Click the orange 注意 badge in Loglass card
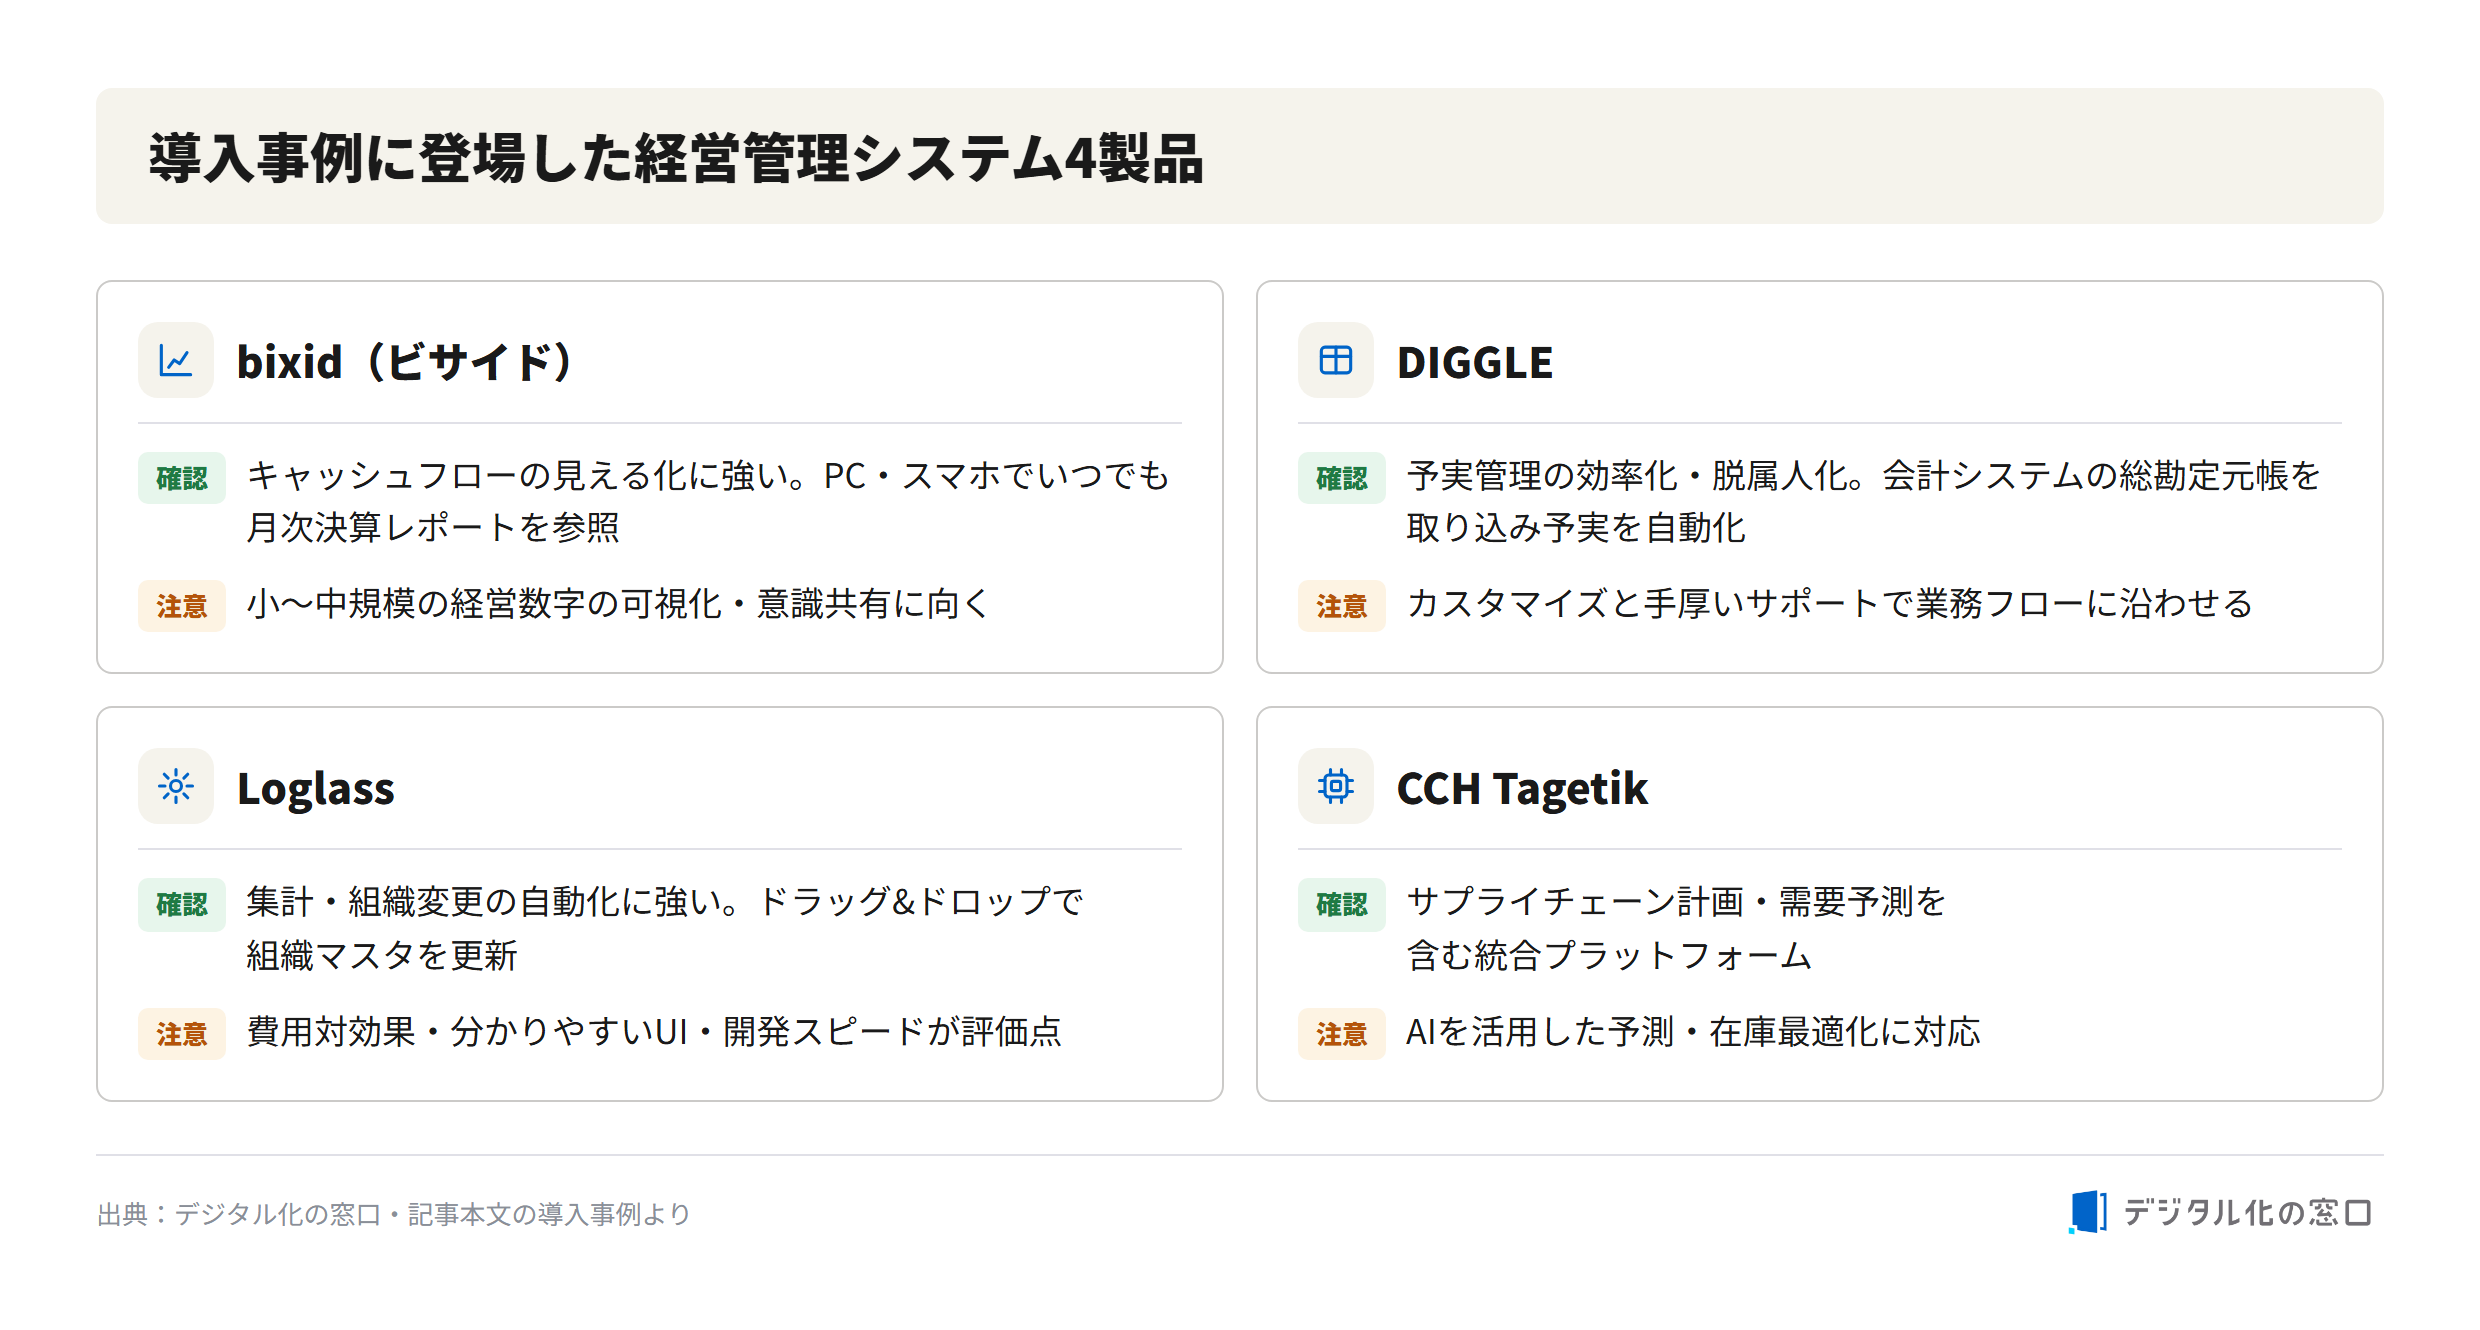The height and width of the screenshot is (1330, 2480). click(182, 1033)
